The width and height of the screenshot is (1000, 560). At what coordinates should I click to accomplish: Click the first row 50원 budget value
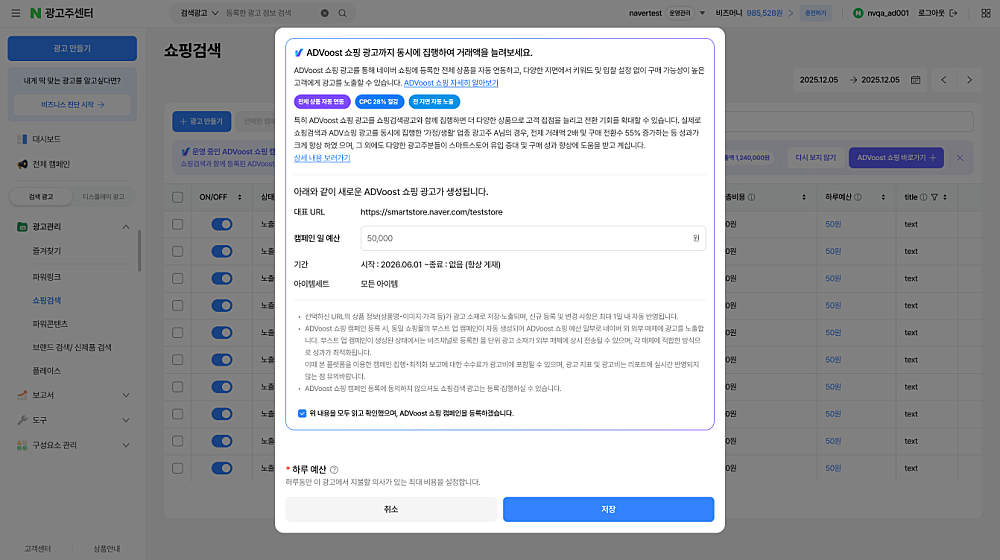tap(833, 225)
